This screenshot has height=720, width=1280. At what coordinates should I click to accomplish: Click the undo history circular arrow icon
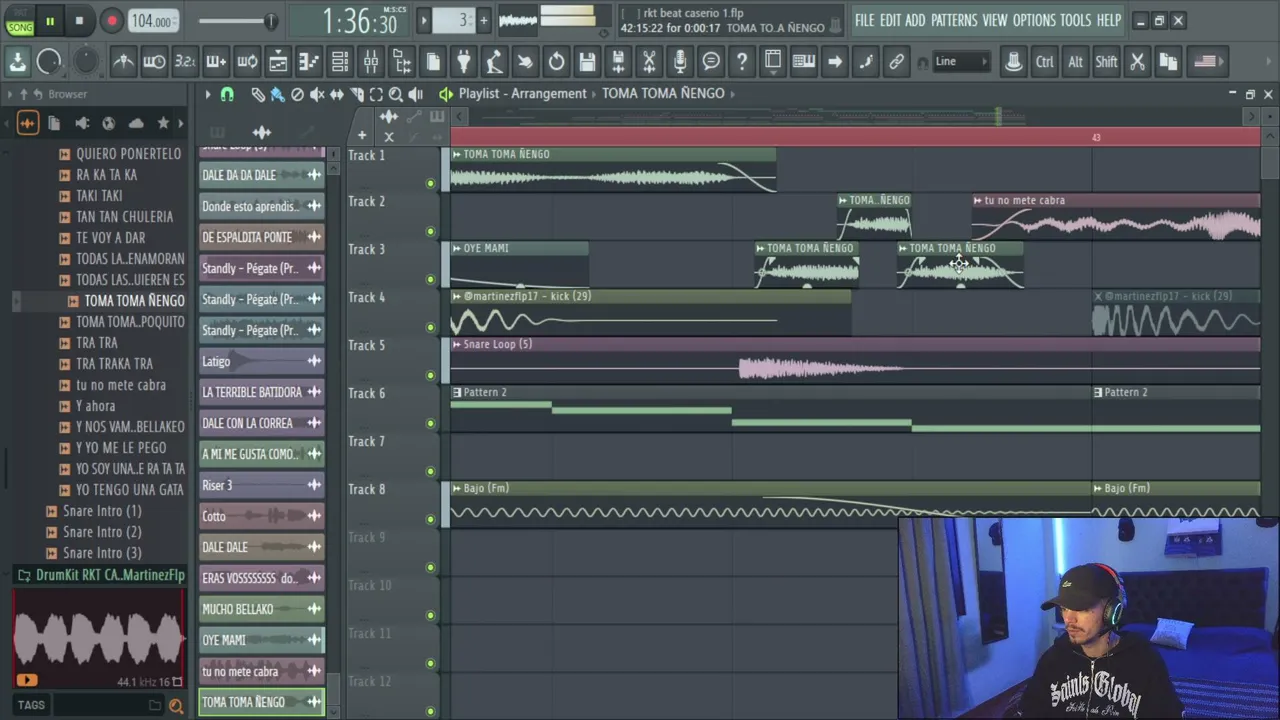tap(557, 62)
